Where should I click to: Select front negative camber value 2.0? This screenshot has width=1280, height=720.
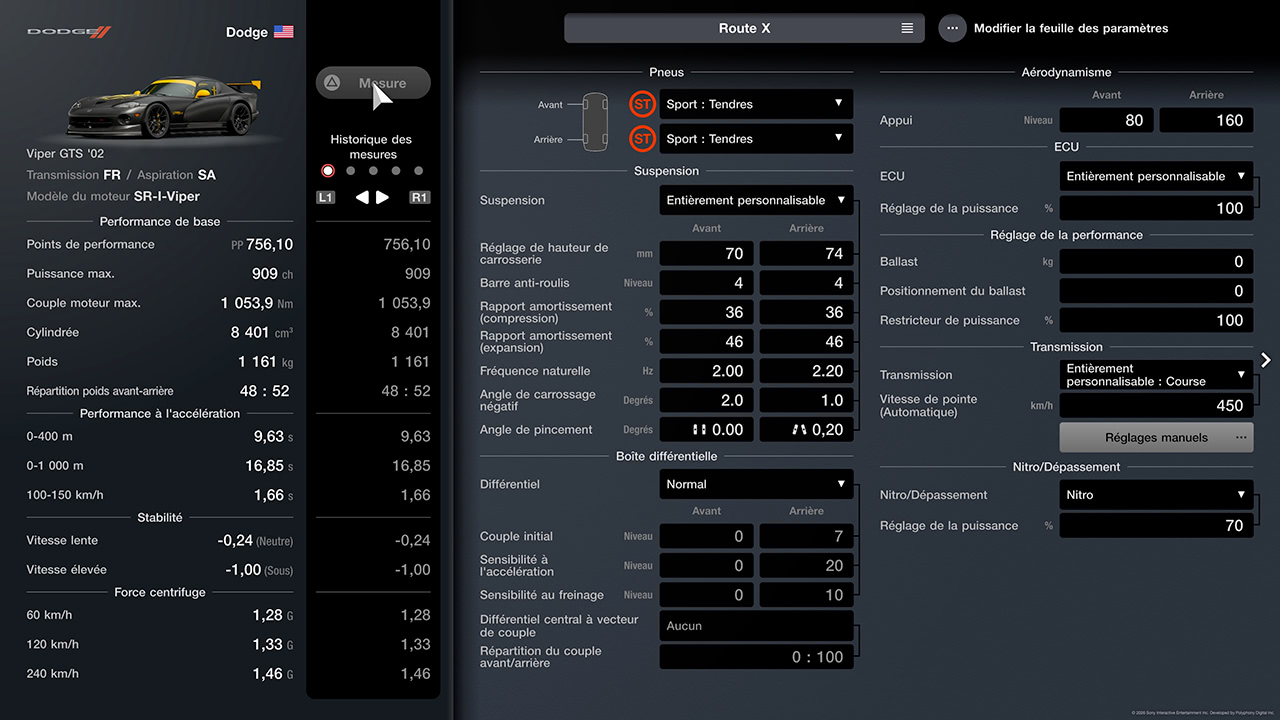706,400
